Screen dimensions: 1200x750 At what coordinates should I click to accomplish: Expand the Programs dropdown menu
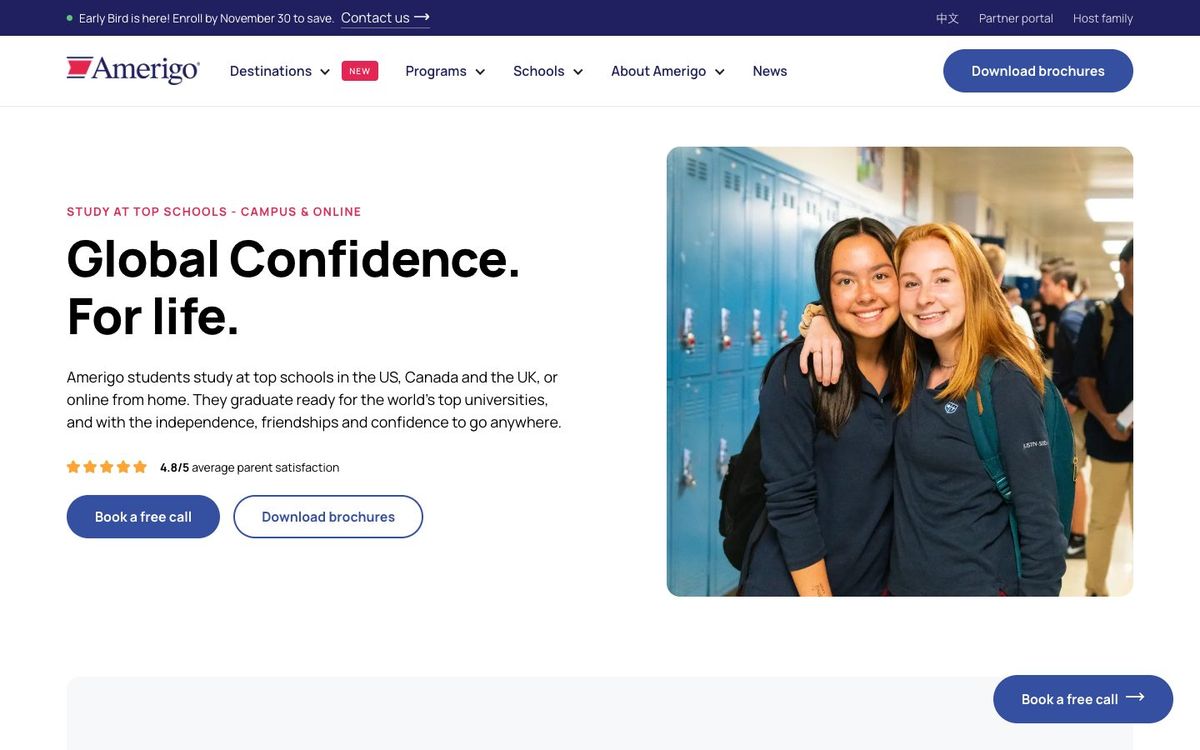[445, 71]
